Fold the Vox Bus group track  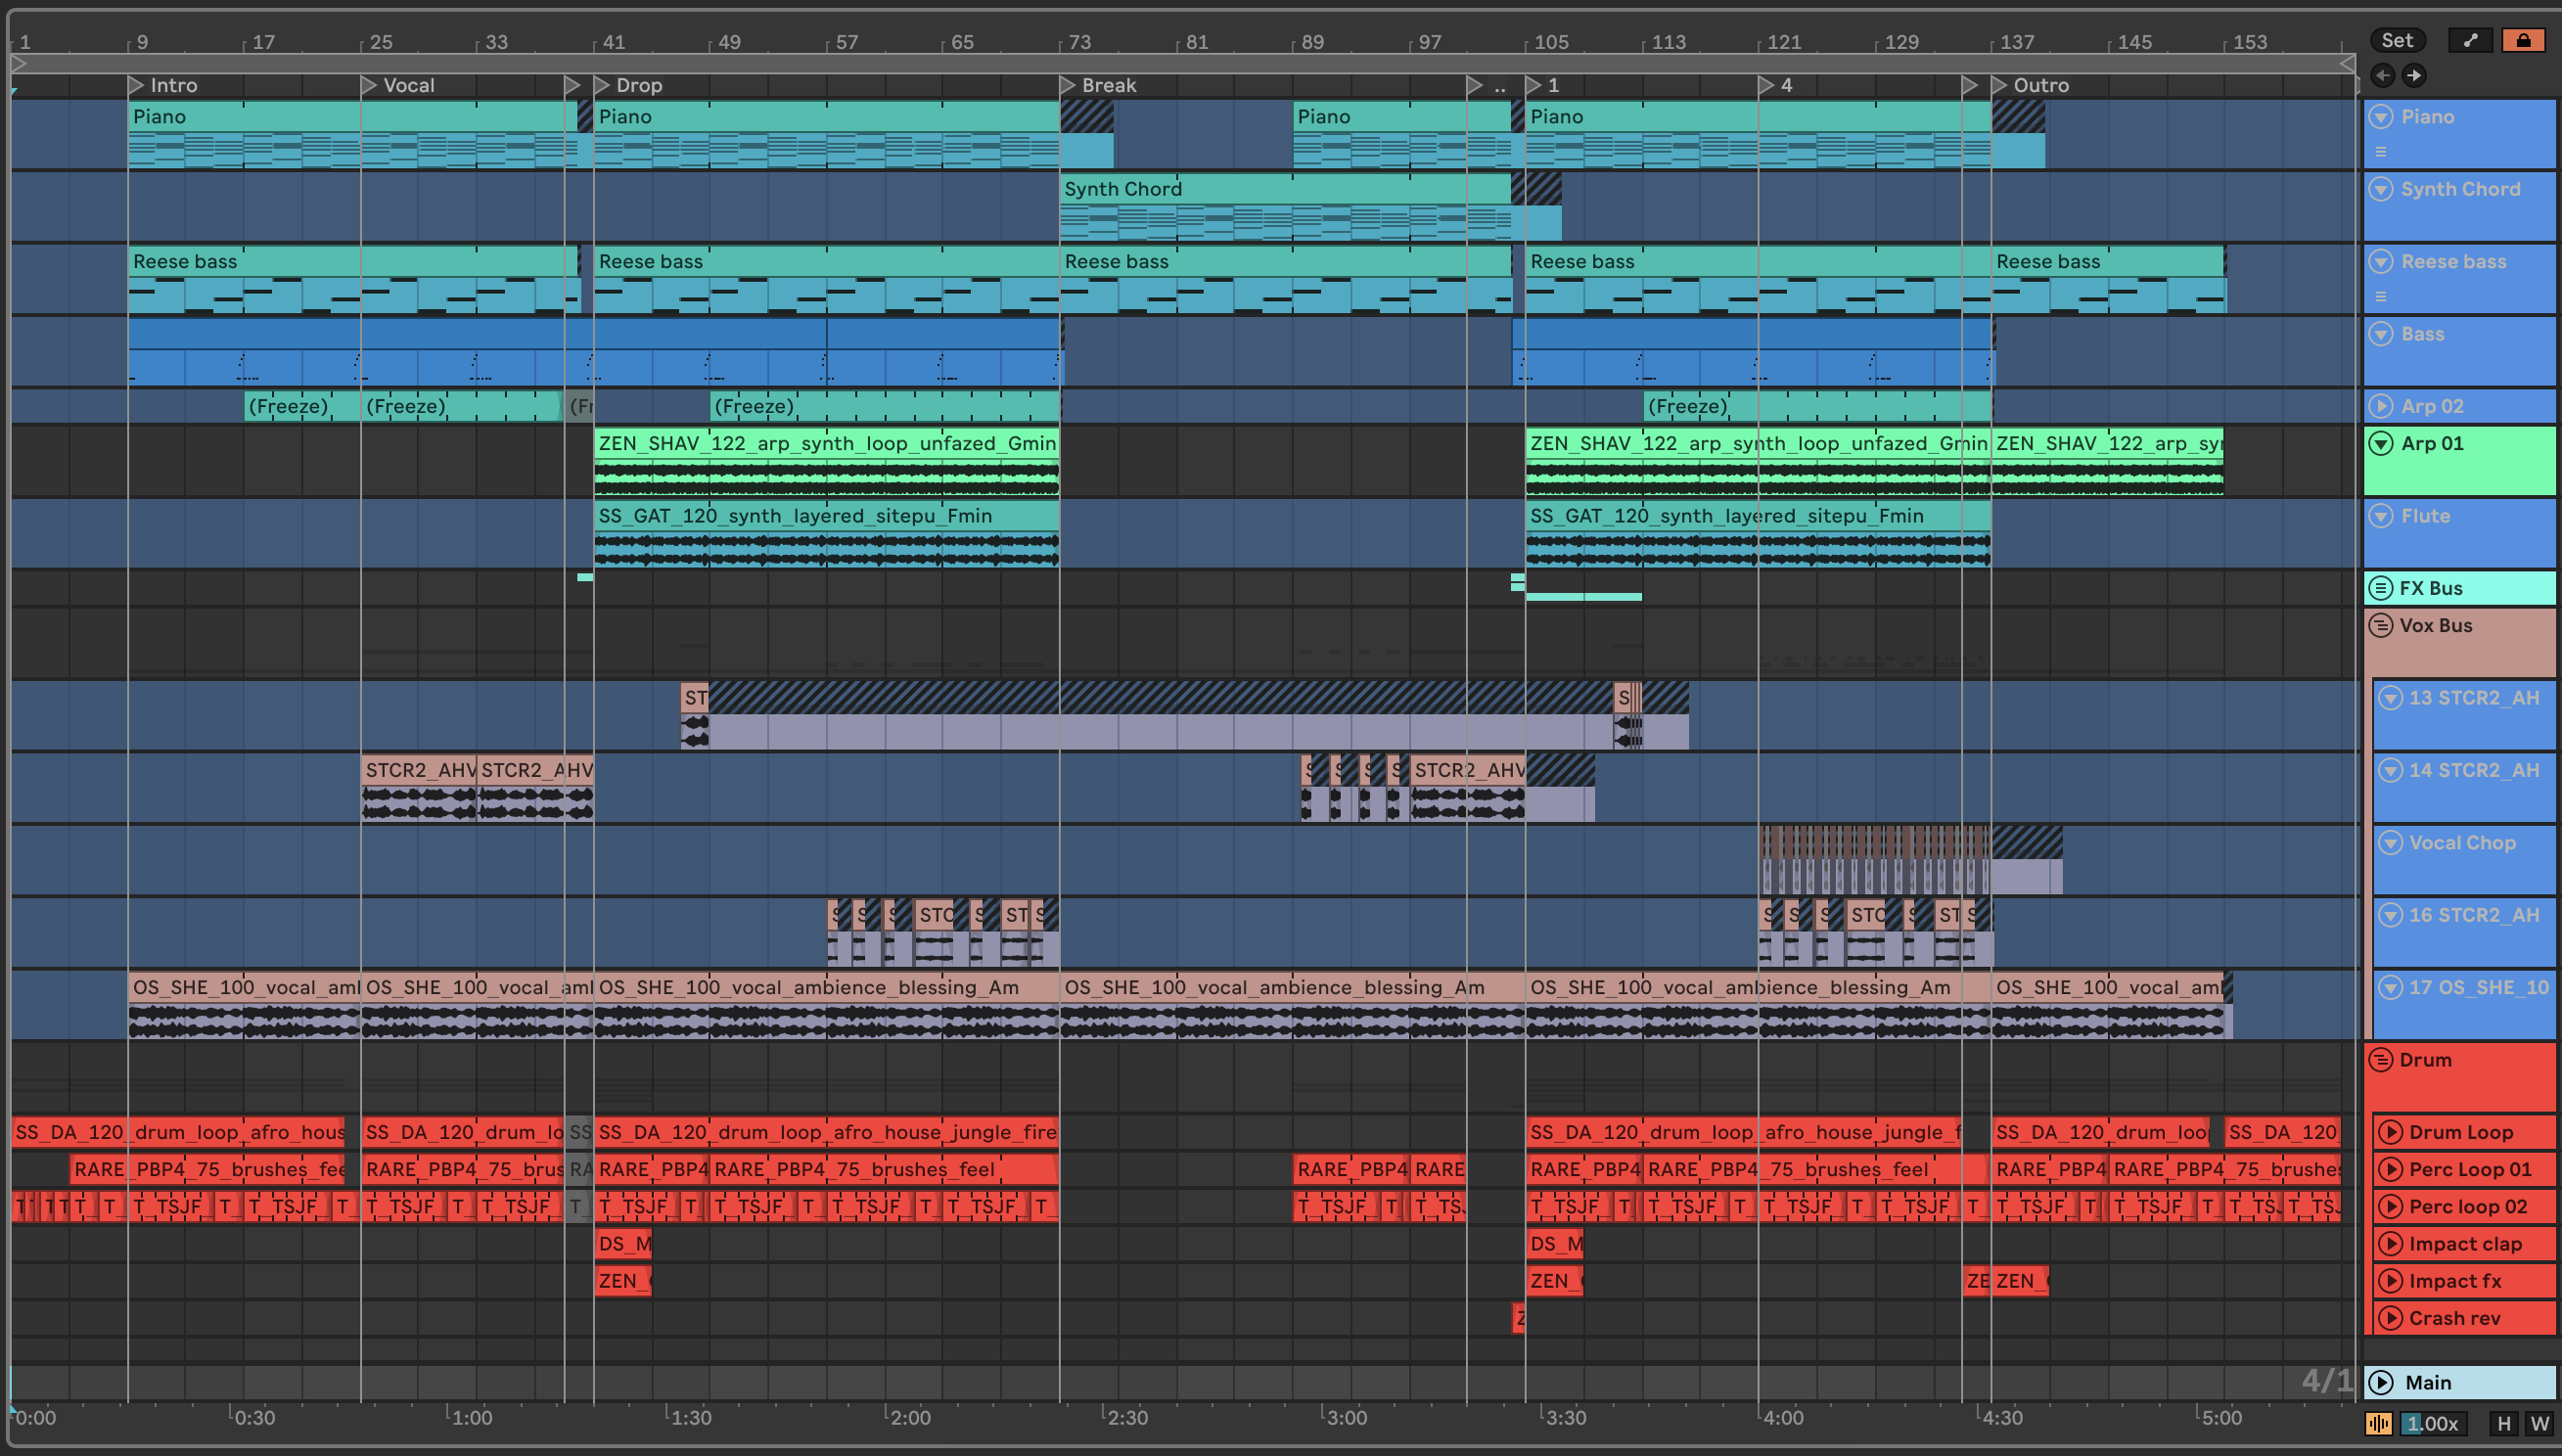(x=2381, y=625)
